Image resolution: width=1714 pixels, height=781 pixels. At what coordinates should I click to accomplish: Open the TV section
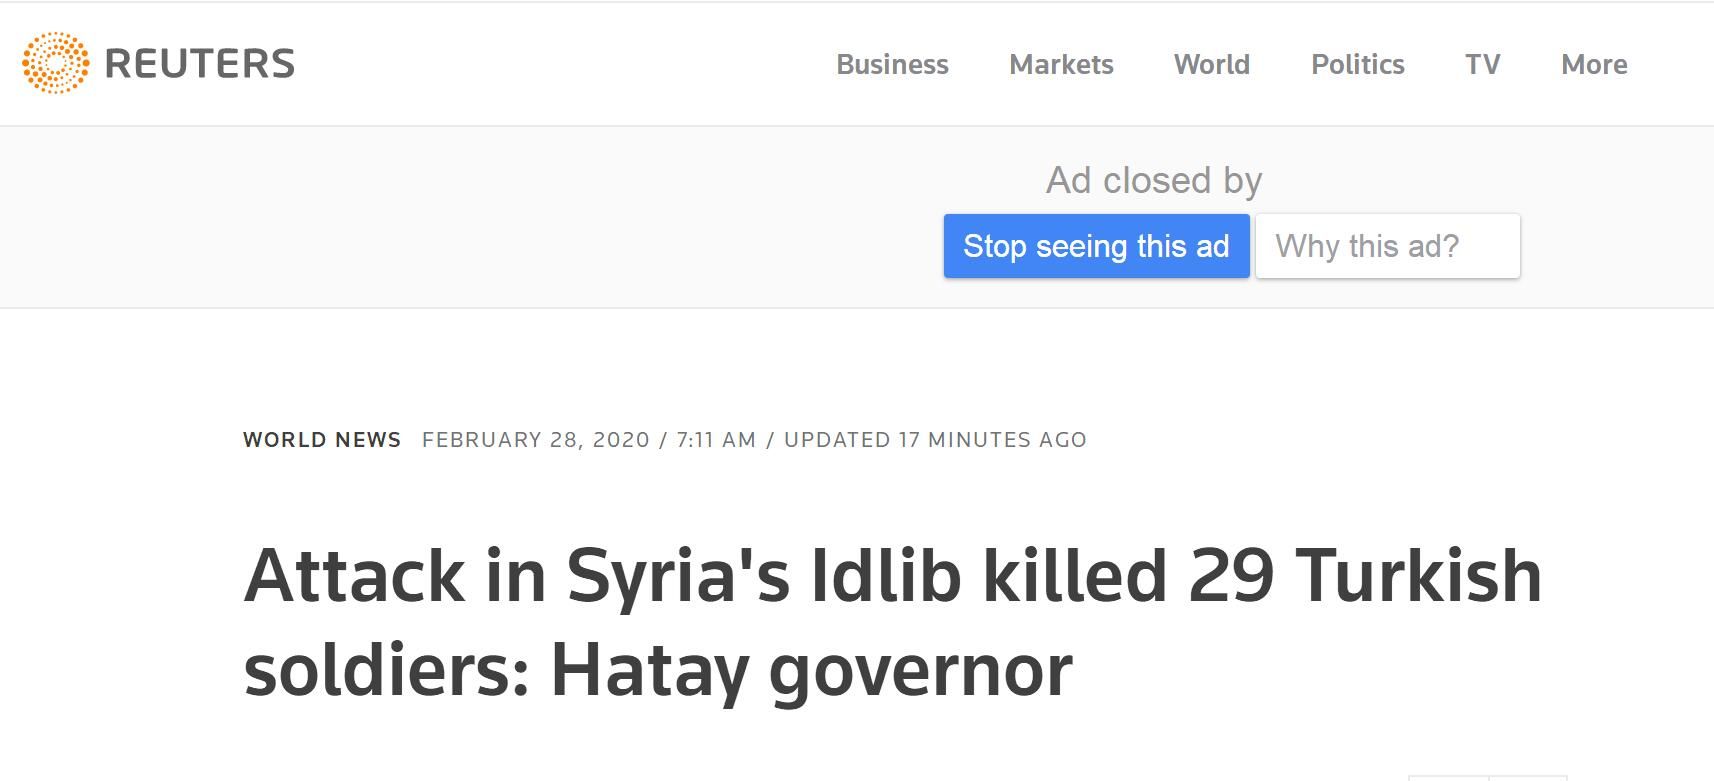coord(1483,64)
